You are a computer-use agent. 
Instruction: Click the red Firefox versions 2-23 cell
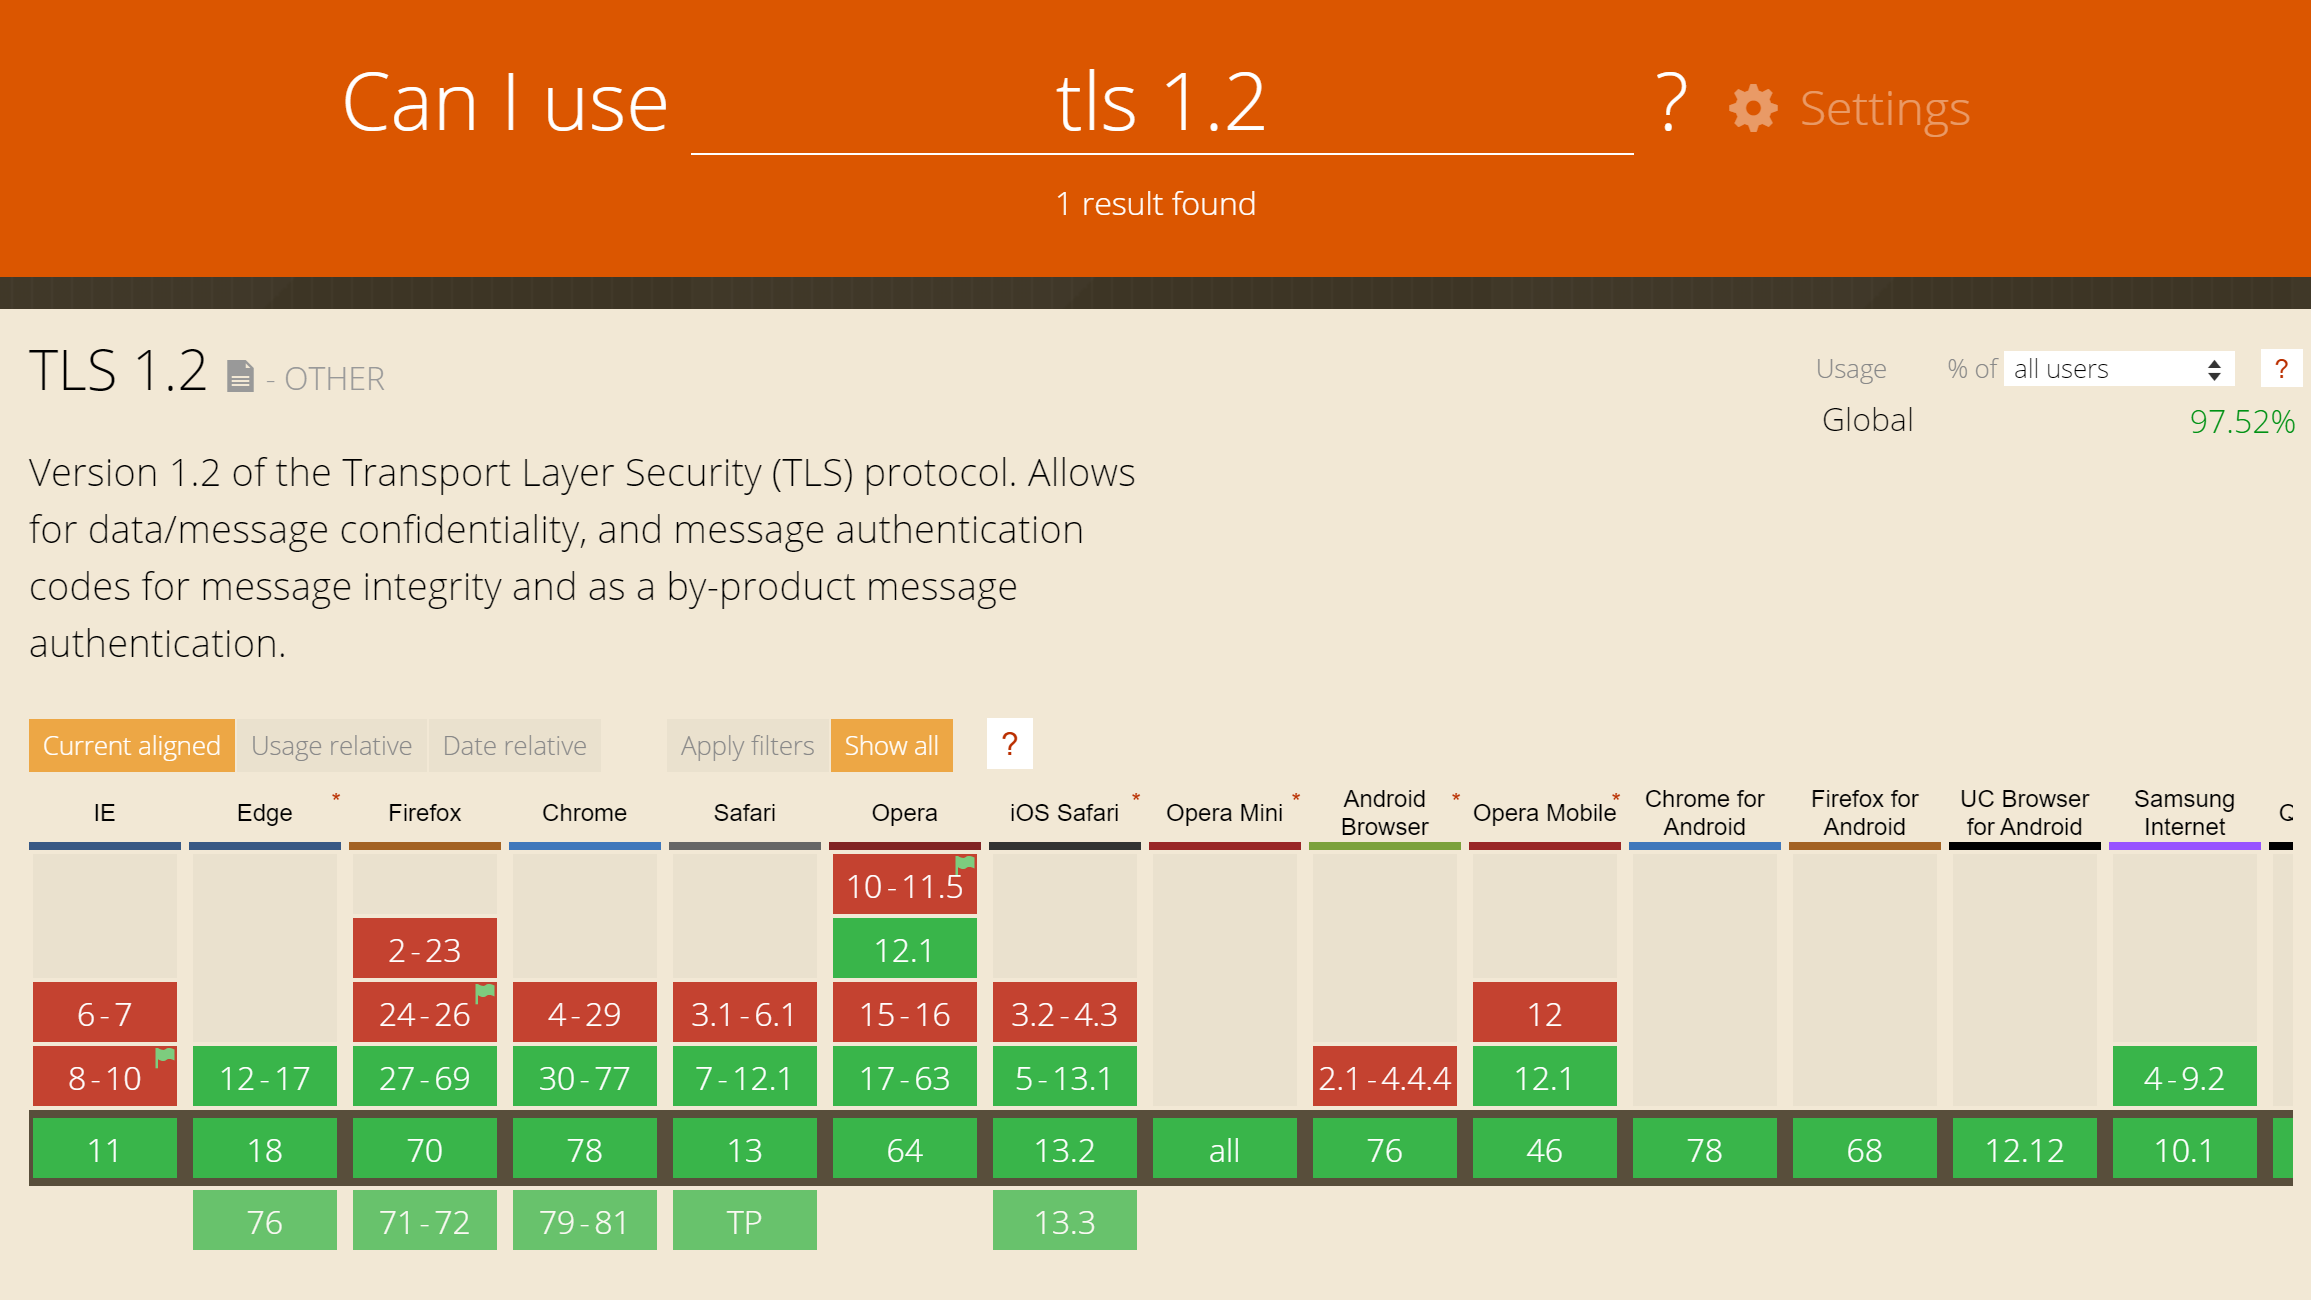click(x=422, y=949)
